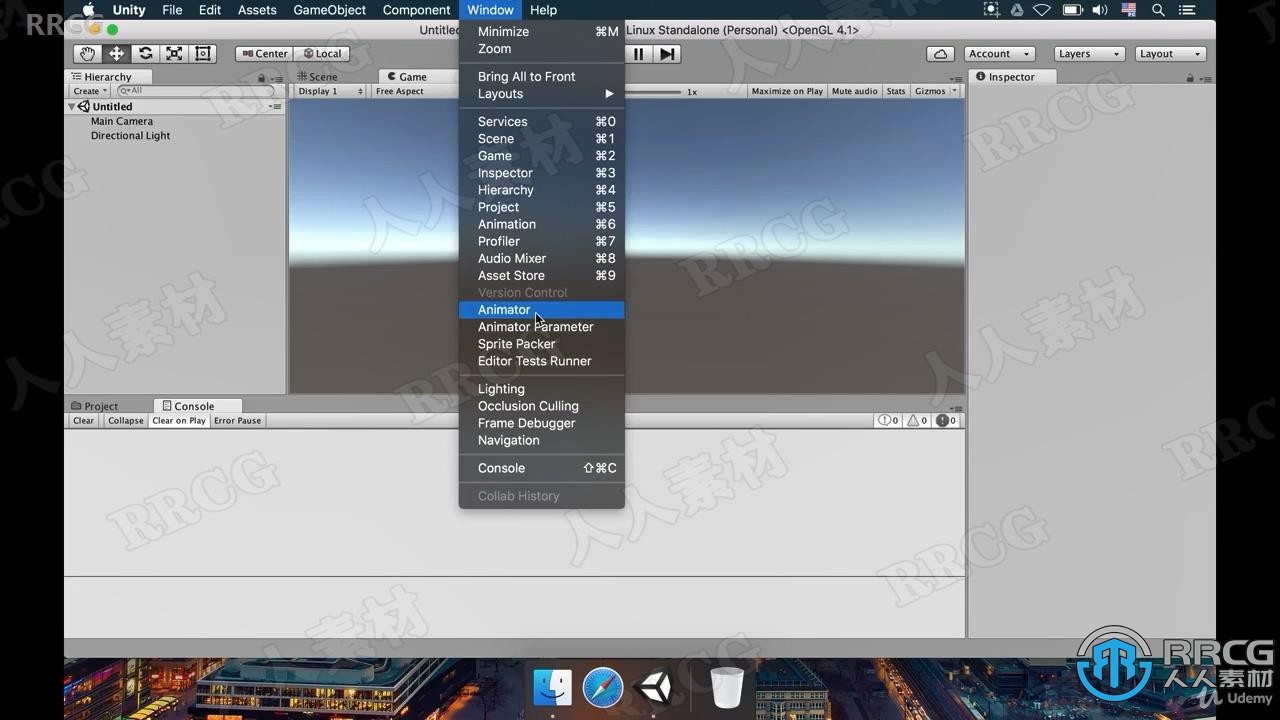Open the Apple menu
The height and width of the screenshot is (720, 1280).
[88, 10]
